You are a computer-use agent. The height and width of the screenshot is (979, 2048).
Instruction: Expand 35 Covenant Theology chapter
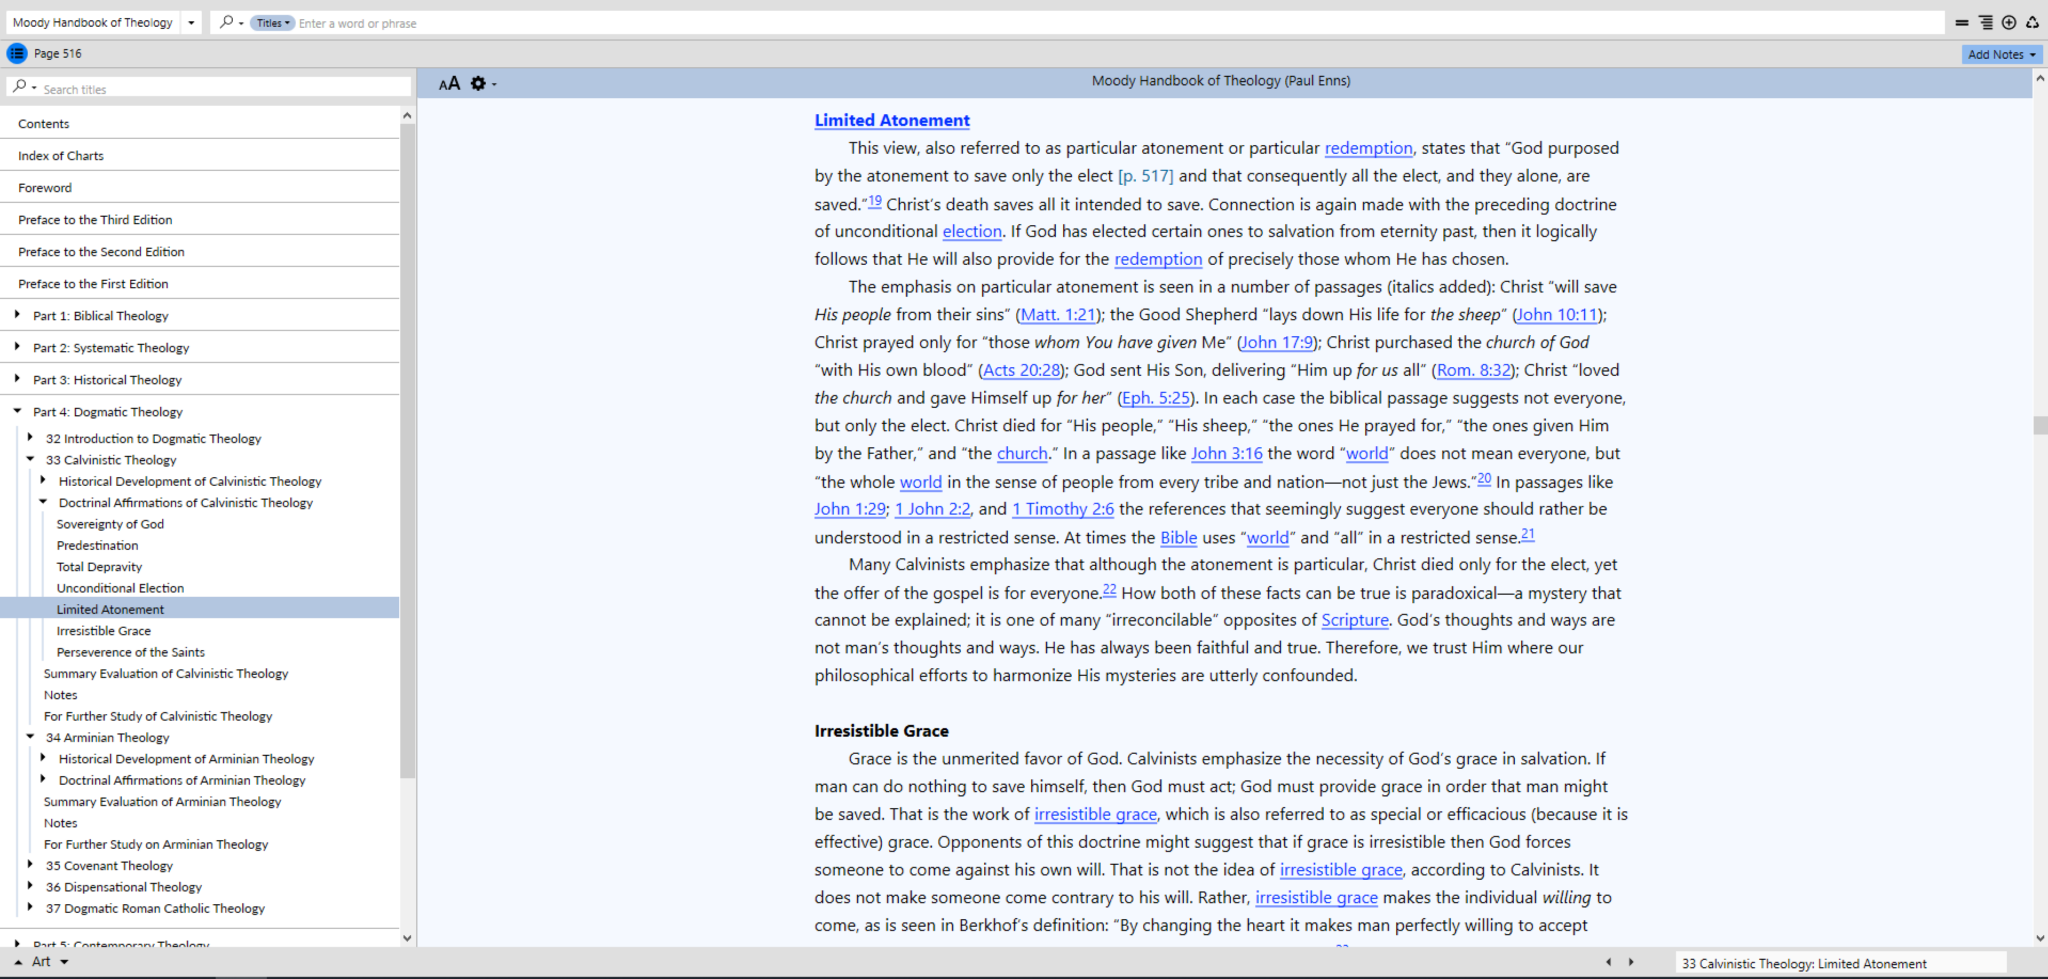tap(31, 865)
